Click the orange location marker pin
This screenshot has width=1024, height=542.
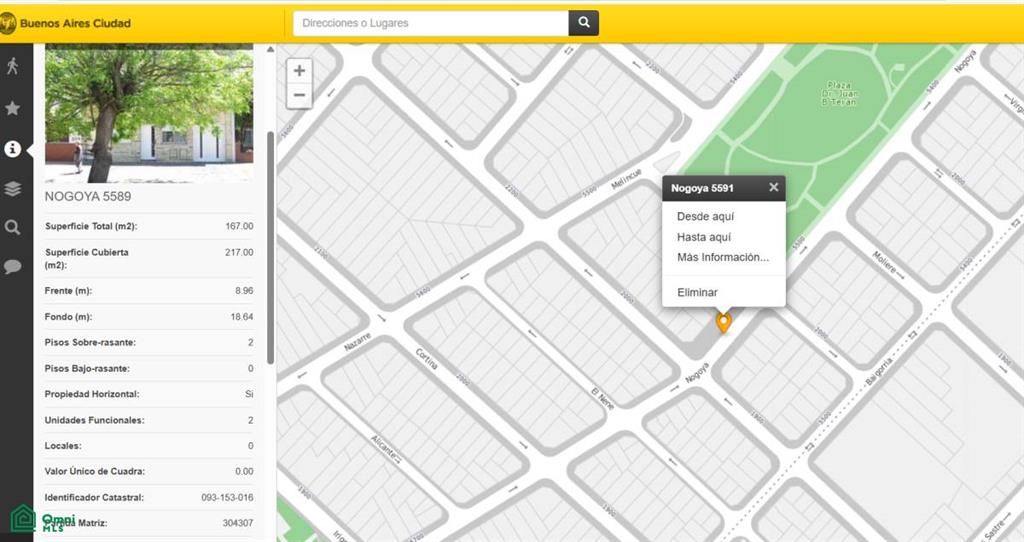723,322
